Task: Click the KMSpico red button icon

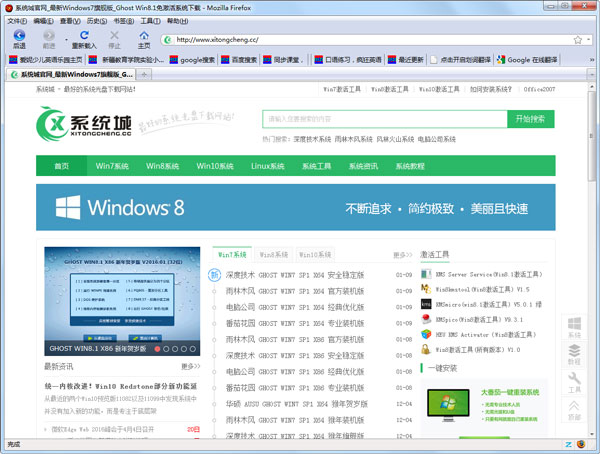Action: pos(426,319)
